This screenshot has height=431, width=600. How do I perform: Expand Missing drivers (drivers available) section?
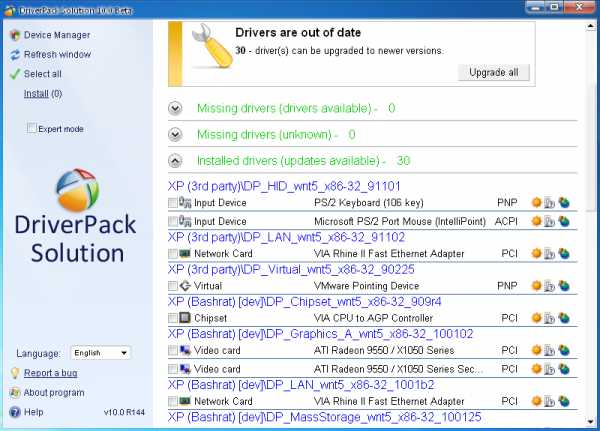coord(175,108)
